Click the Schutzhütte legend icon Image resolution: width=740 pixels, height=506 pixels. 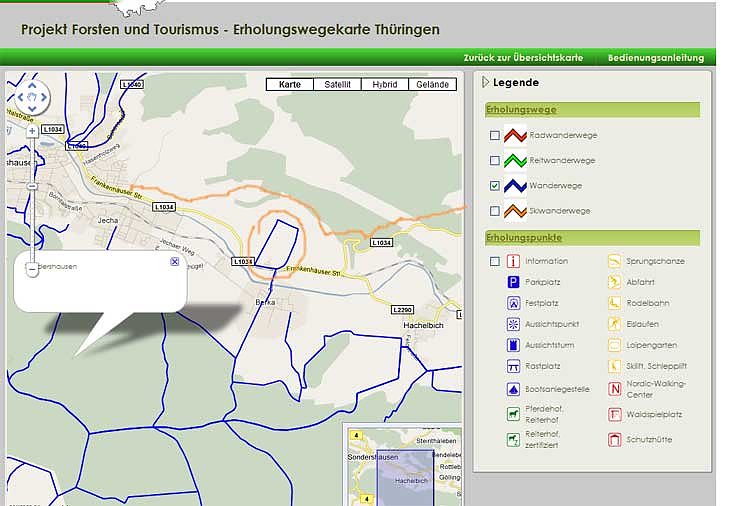click(615, 439)
